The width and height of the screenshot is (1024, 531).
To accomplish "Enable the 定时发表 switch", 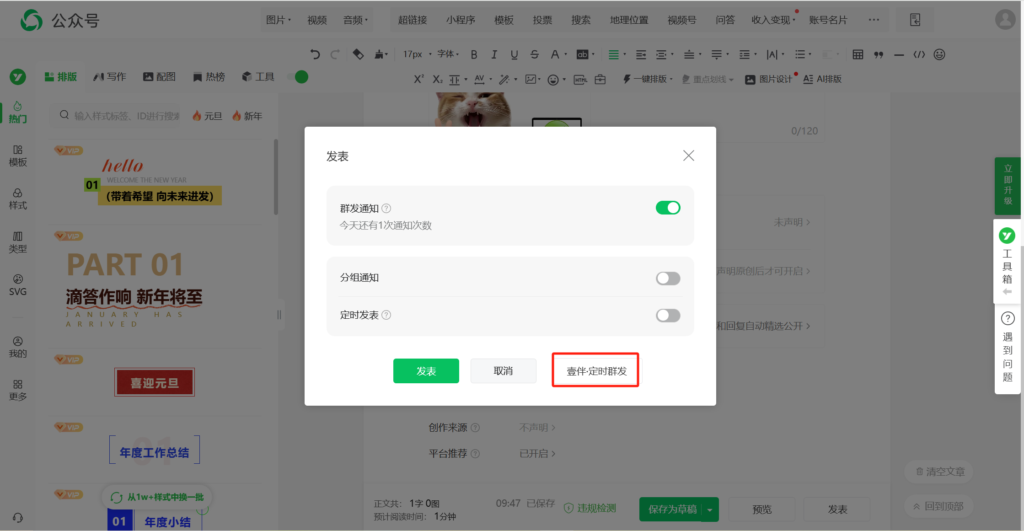I will (x=668, y=315).
